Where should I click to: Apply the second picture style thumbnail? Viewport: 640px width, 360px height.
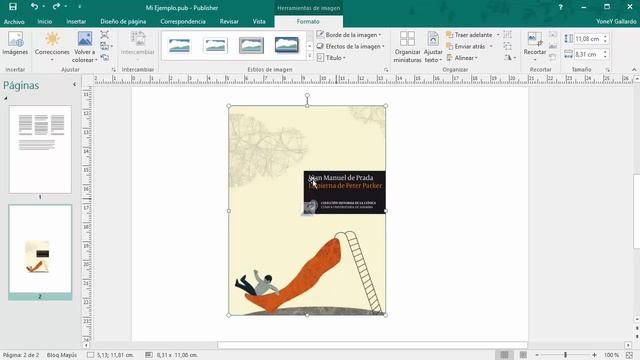(216, 45)
